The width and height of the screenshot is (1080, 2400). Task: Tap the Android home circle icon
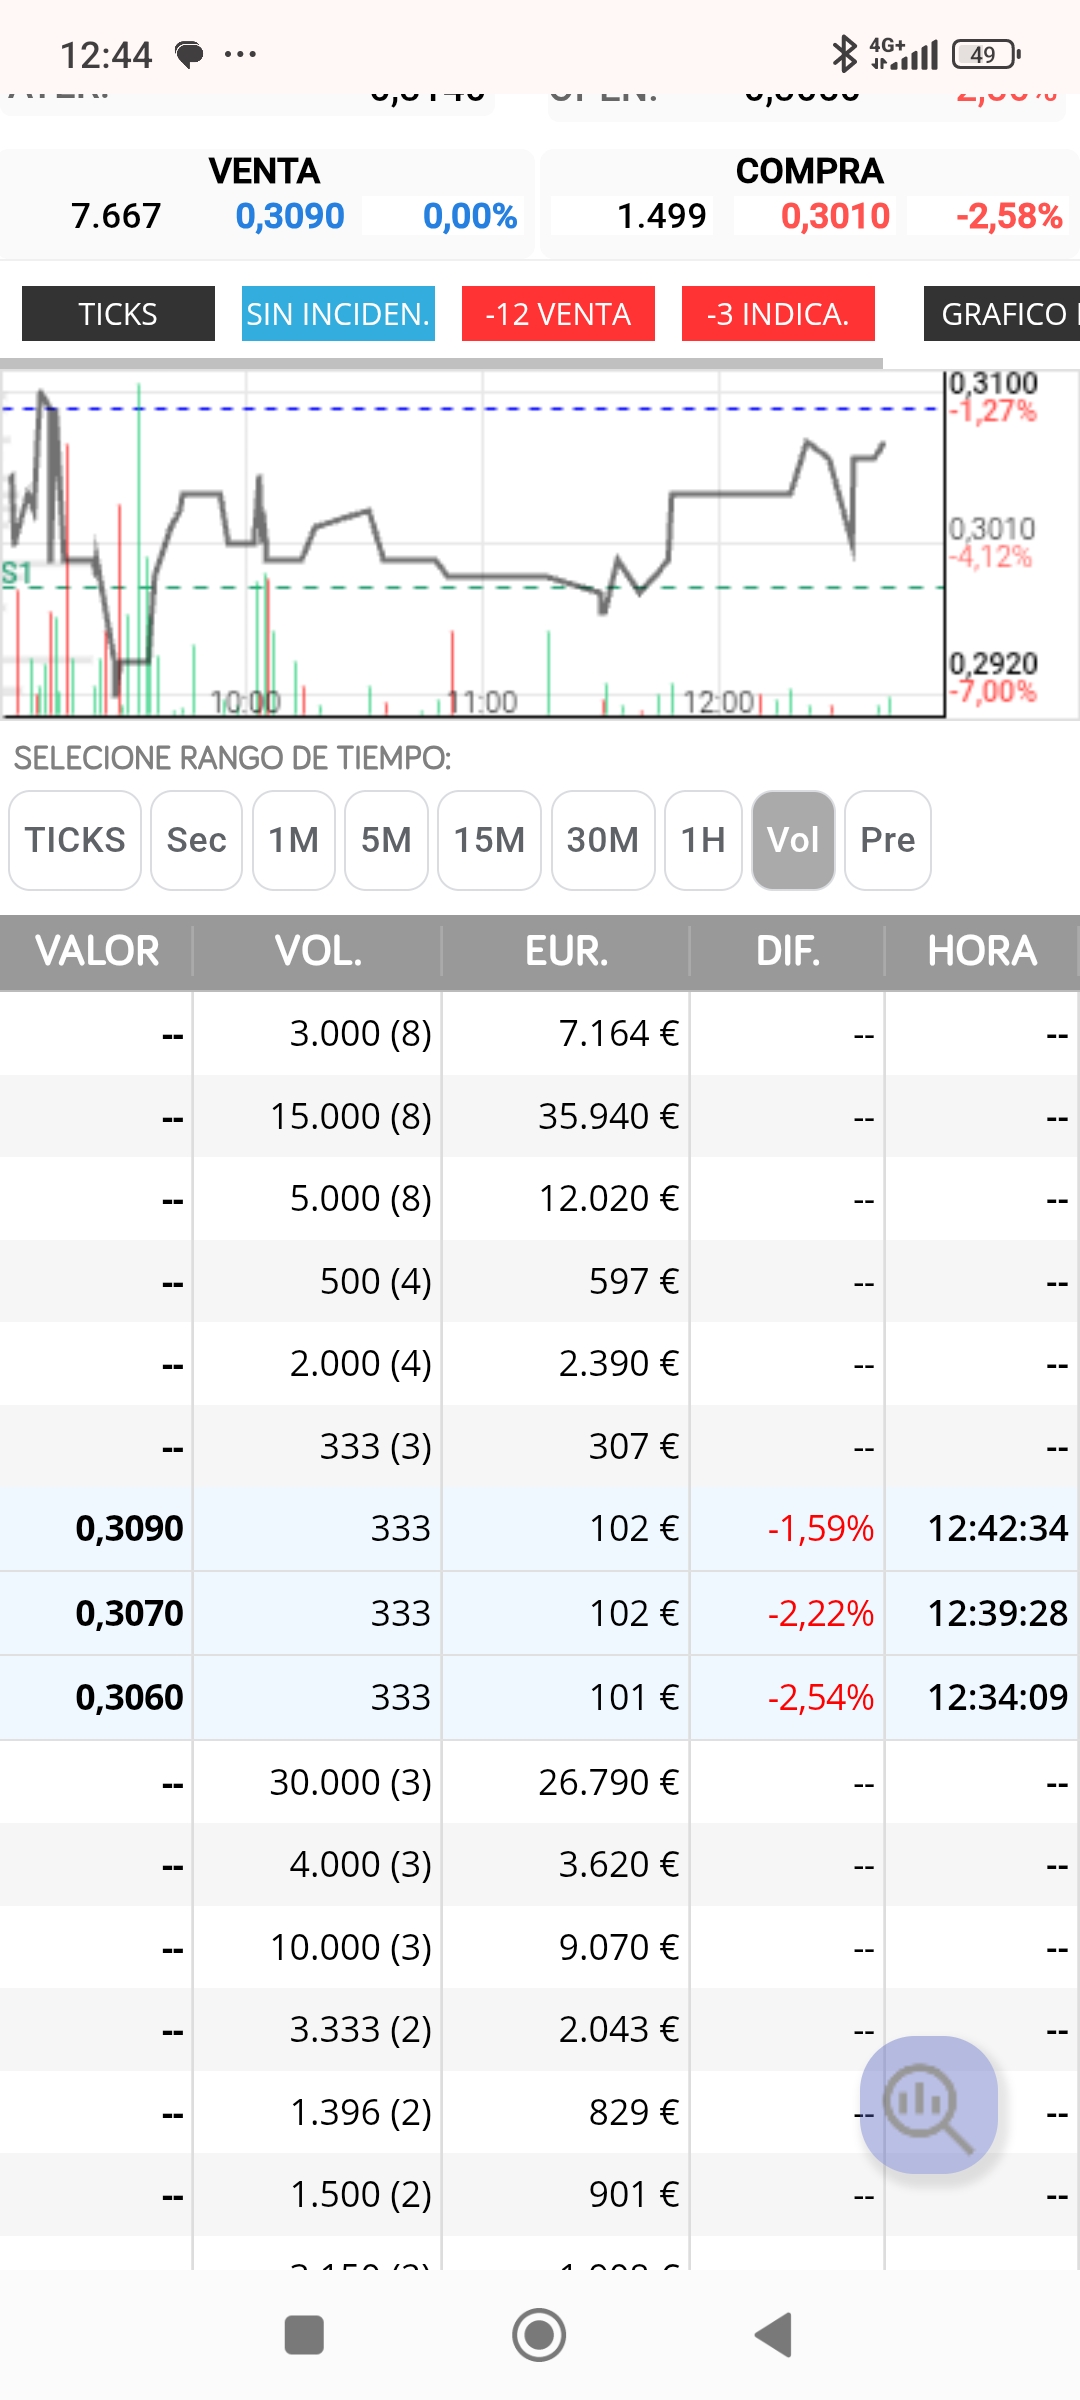click(x=539, y=2335)
